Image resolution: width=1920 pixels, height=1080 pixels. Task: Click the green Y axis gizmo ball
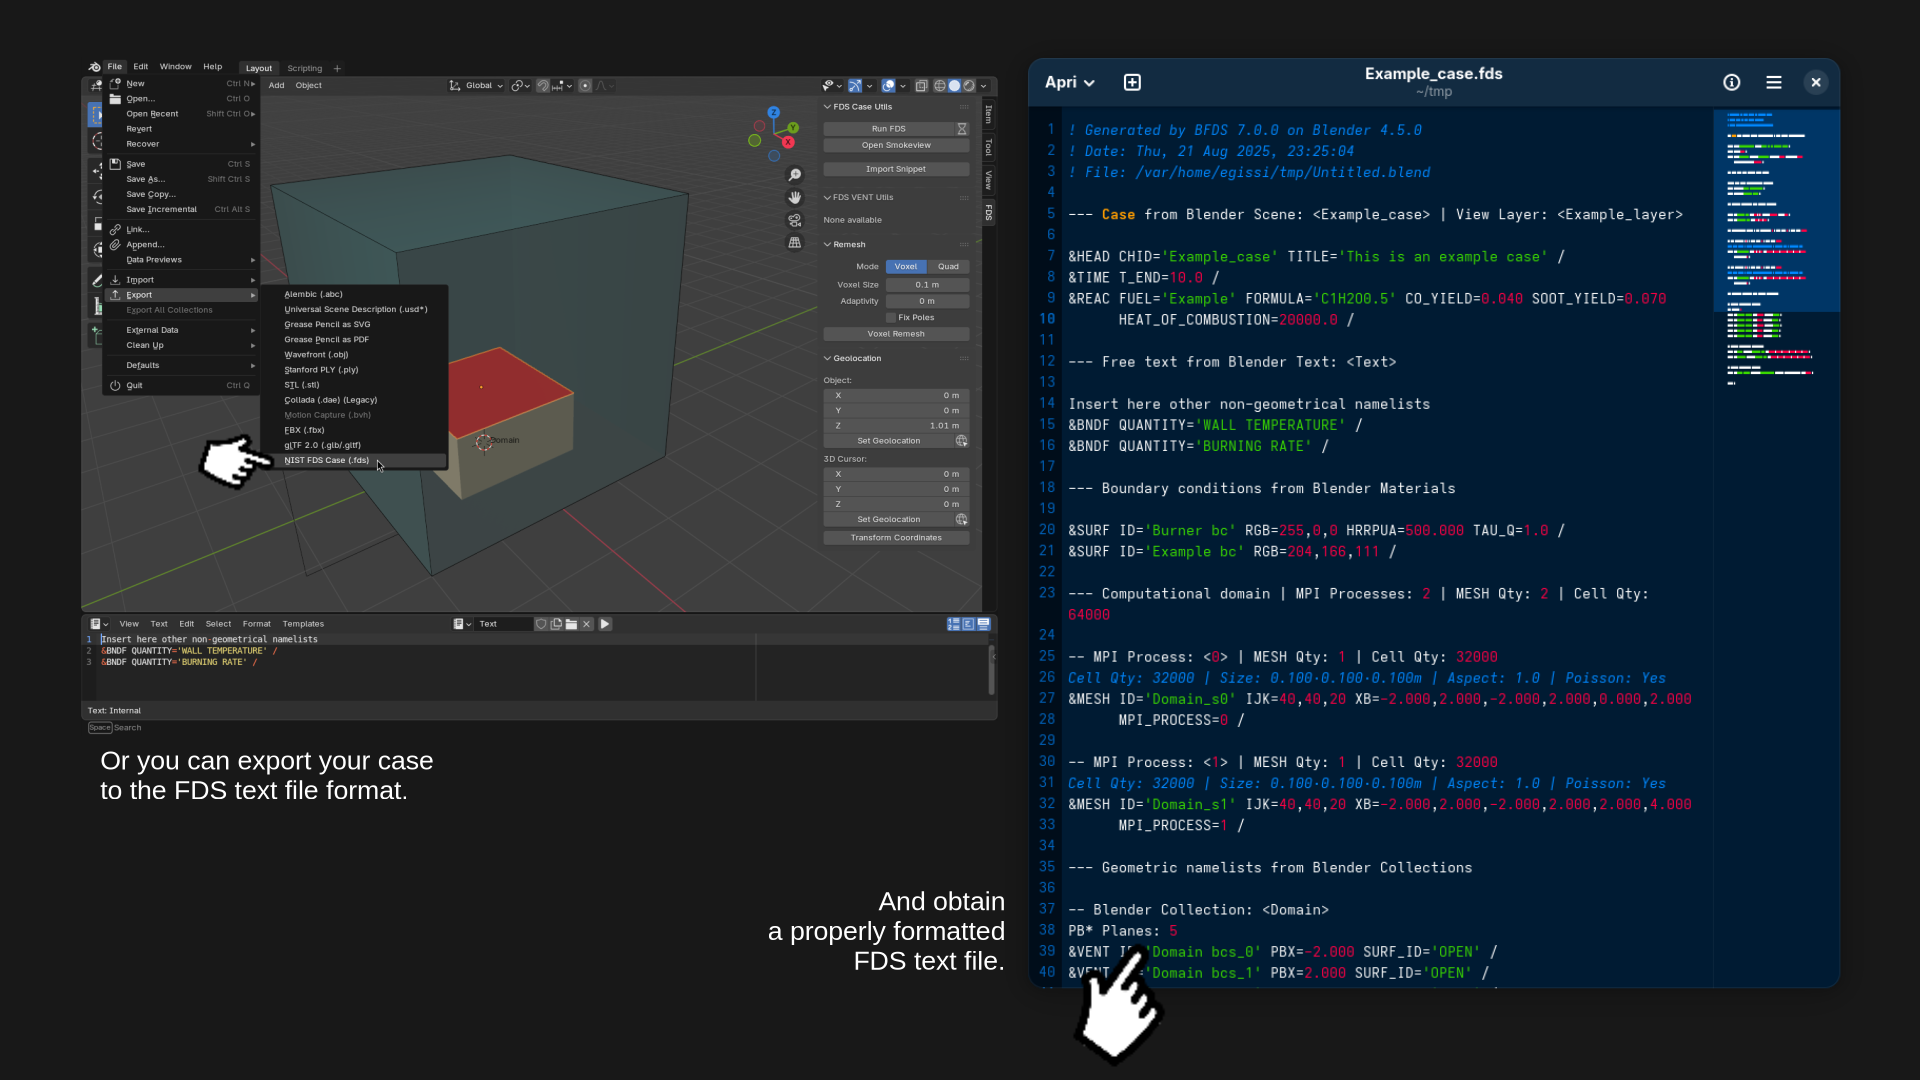click(793, 128)
